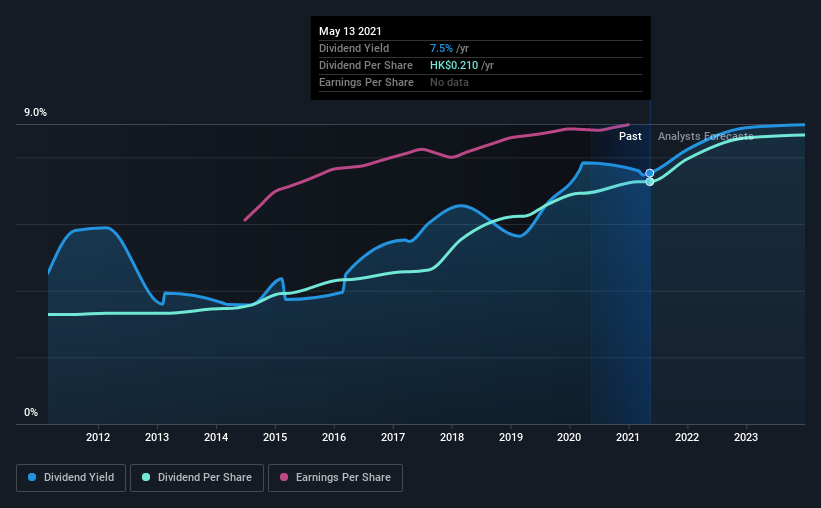Click the 2012 x-axis year label

pyautogui.click(x=98, y=437)
